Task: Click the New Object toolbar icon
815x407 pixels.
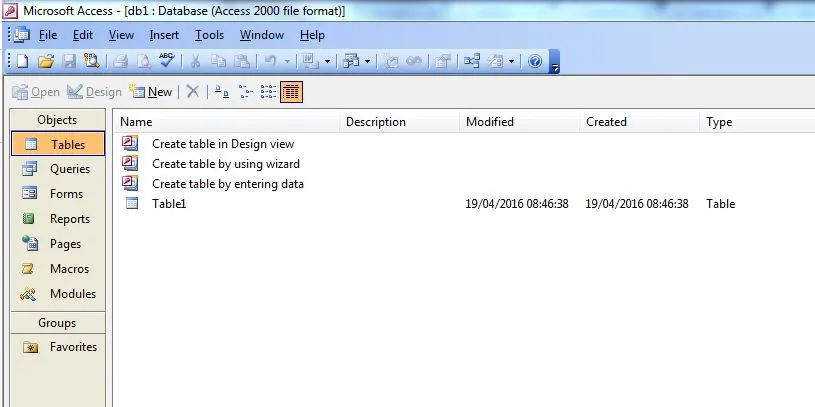Action: pos(495,61)
